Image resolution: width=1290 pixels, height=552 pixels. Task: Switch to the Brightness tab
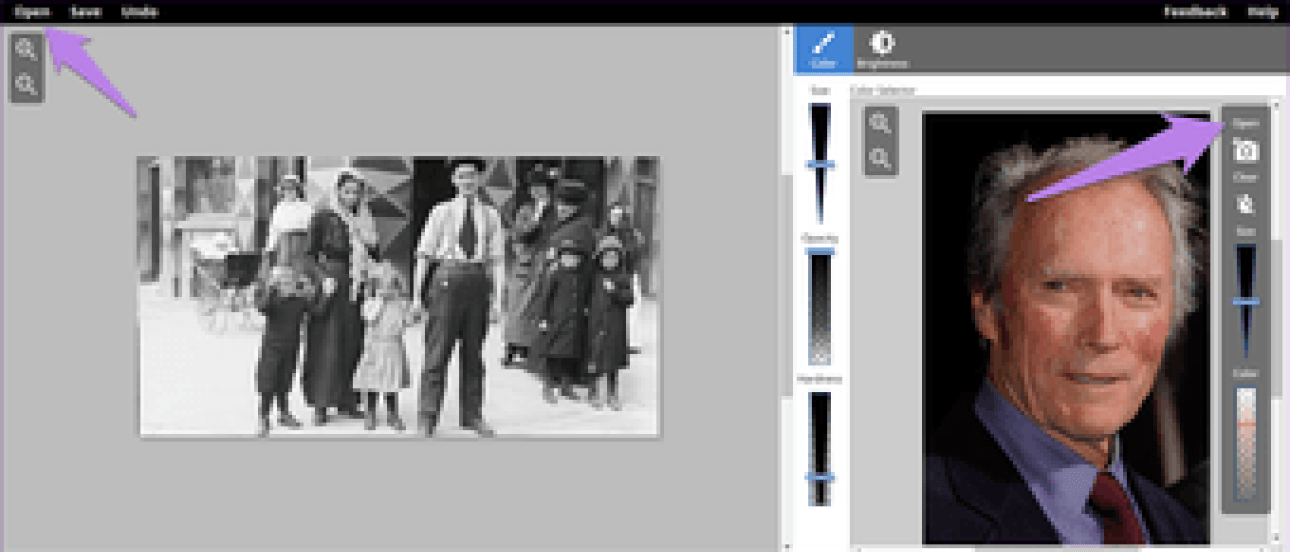882,49
